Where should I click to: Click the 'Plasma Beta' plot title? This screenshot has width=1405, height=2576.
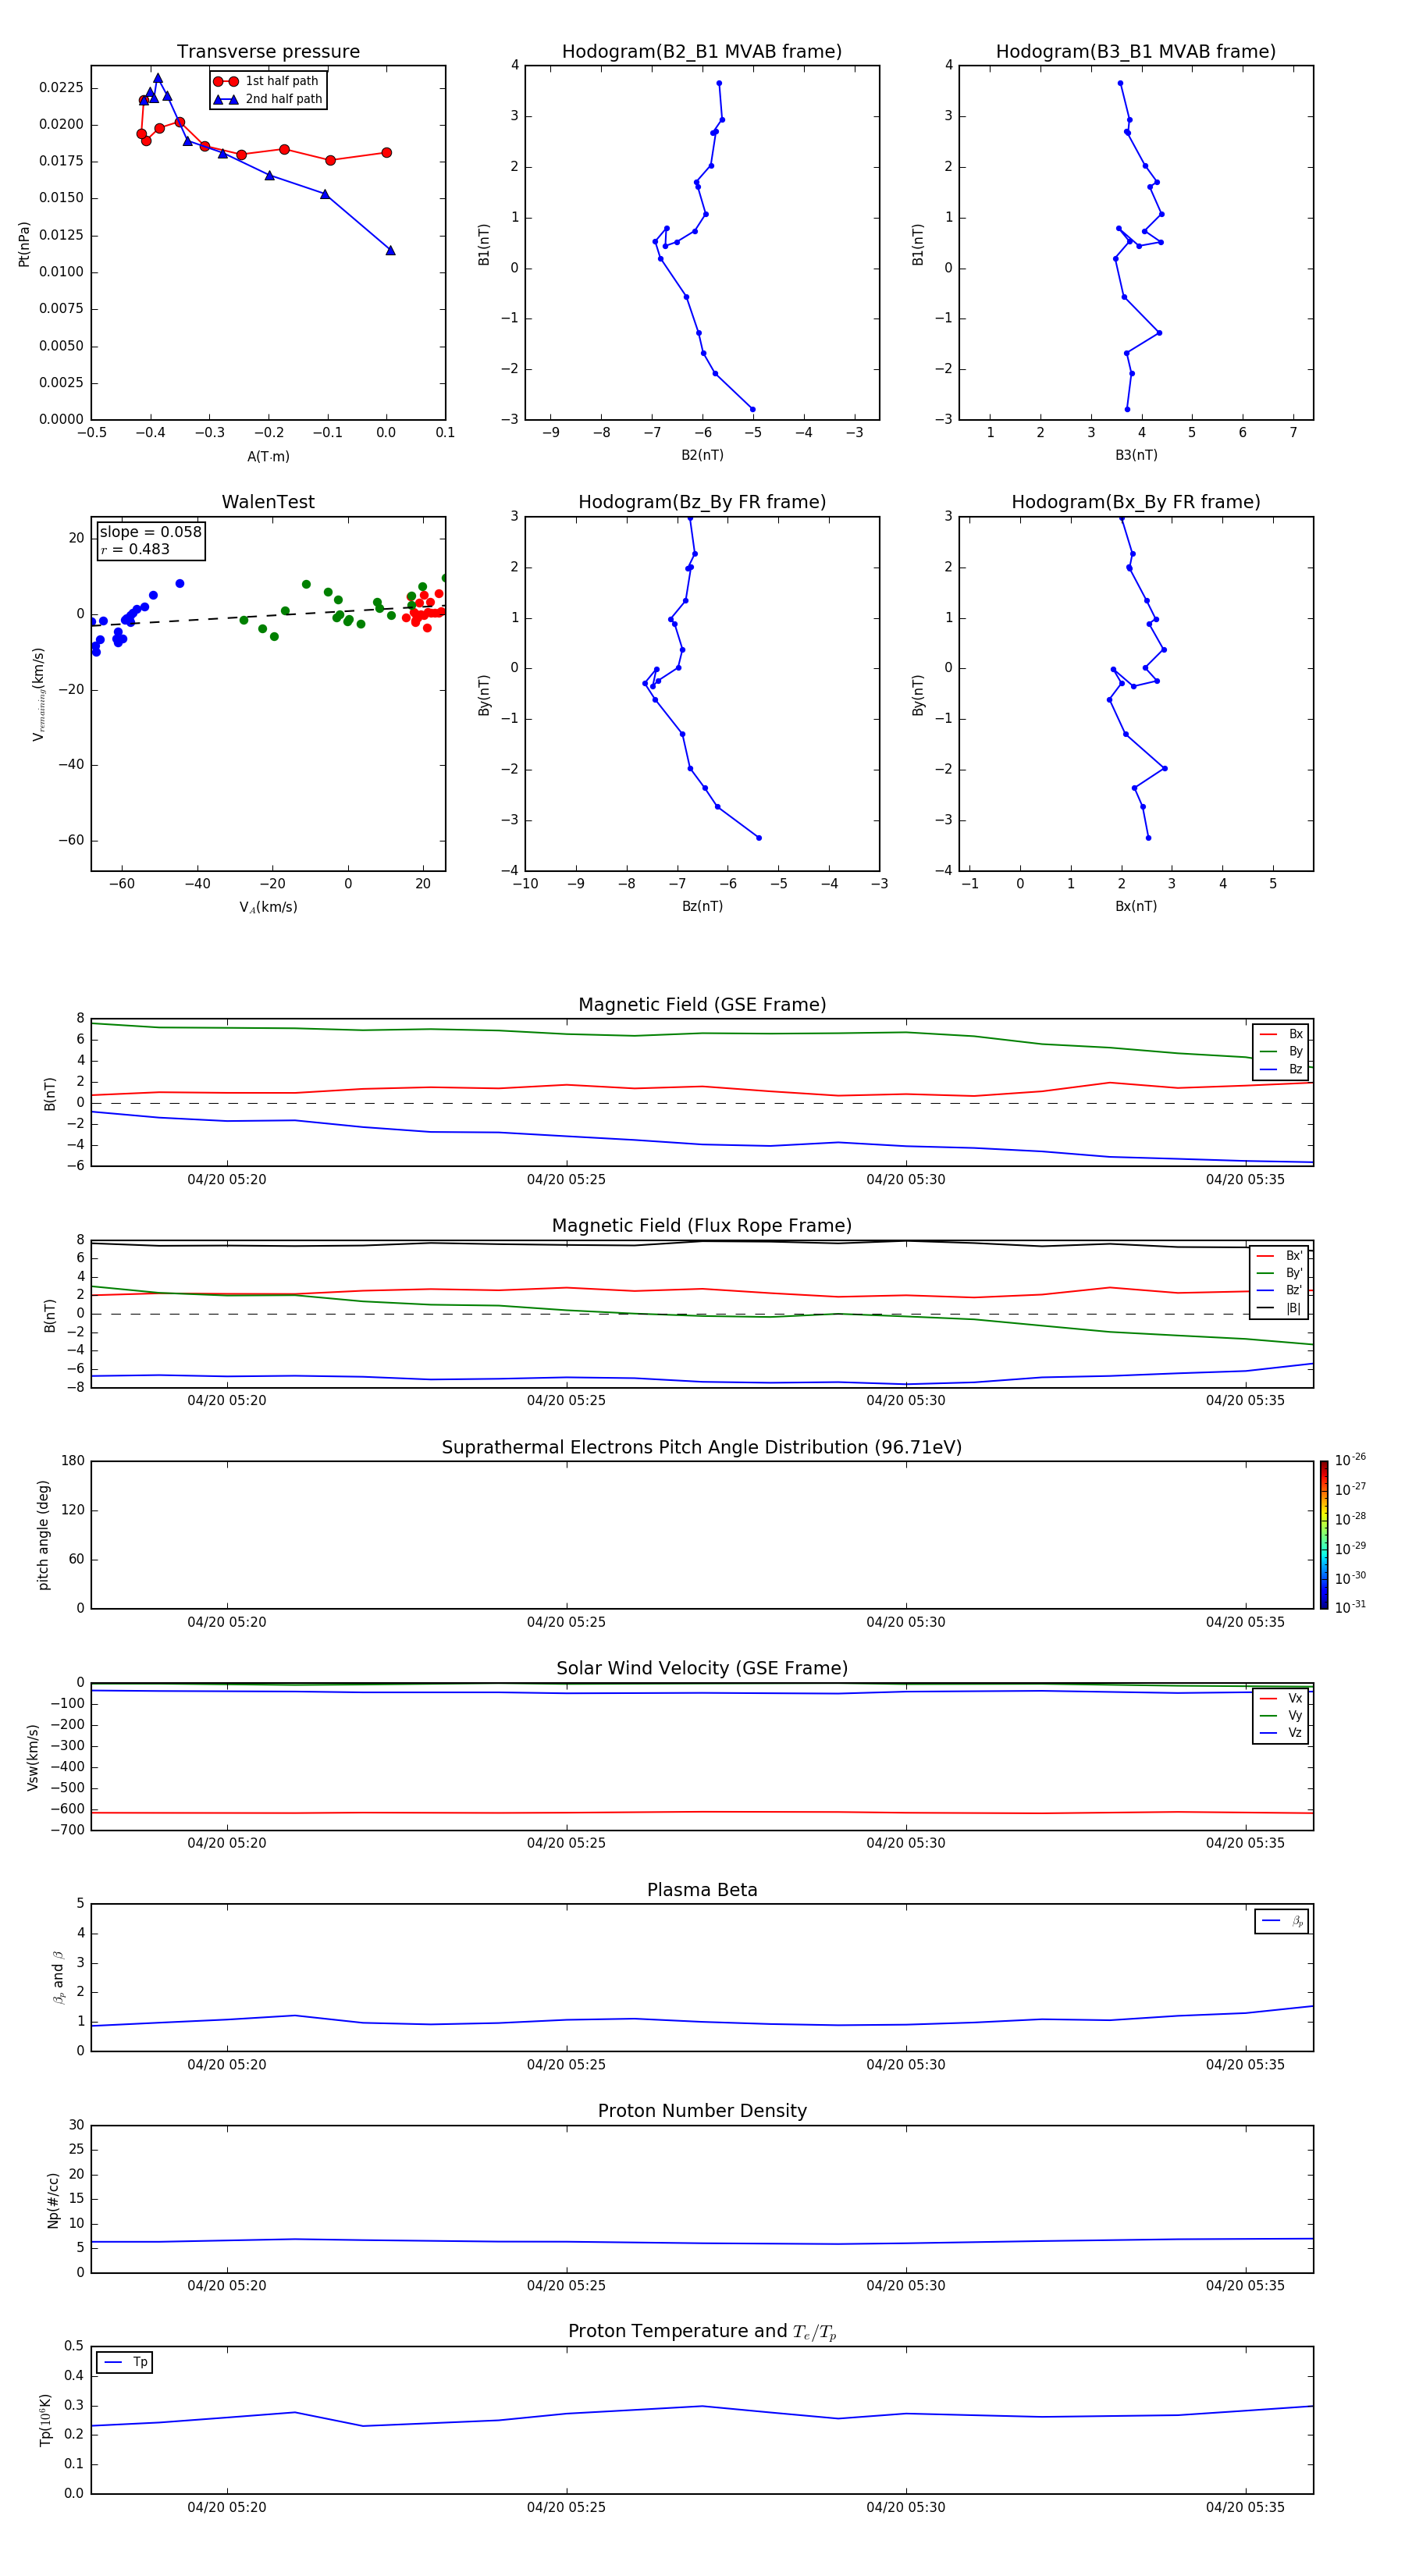[x=702, y=1890]
